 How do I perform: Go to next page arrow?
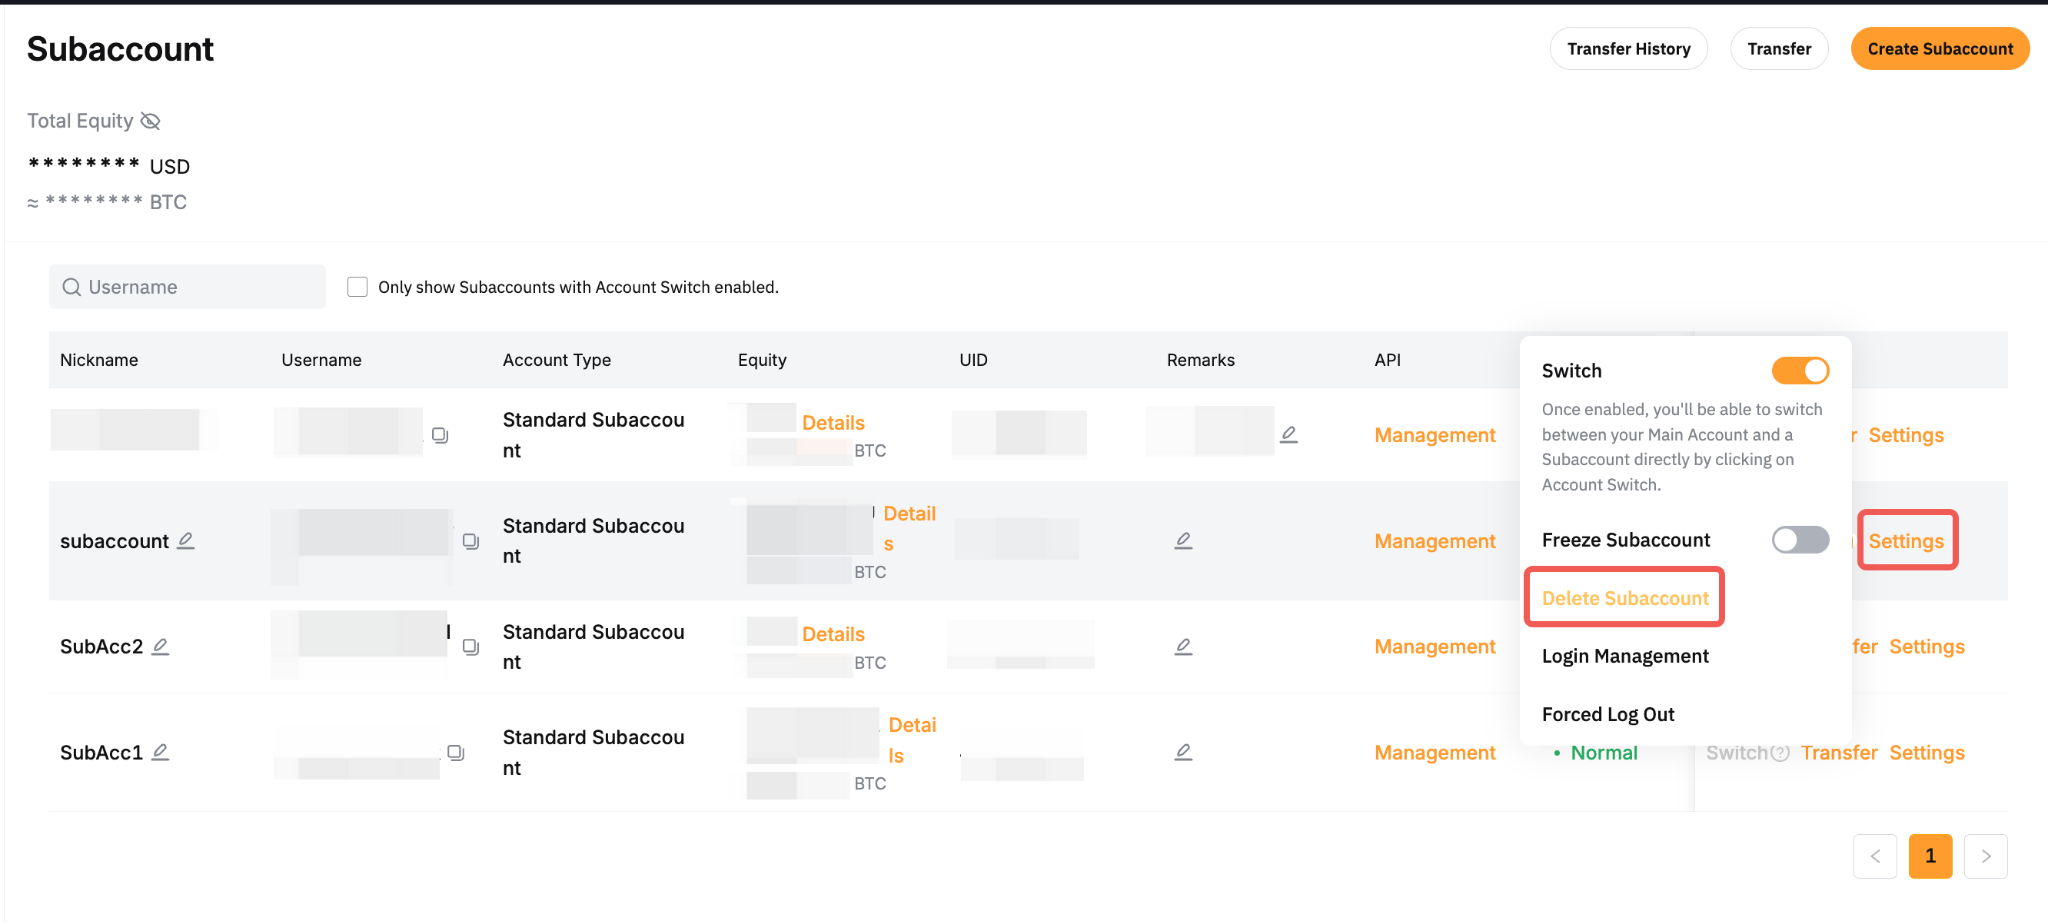point(1985,856)
